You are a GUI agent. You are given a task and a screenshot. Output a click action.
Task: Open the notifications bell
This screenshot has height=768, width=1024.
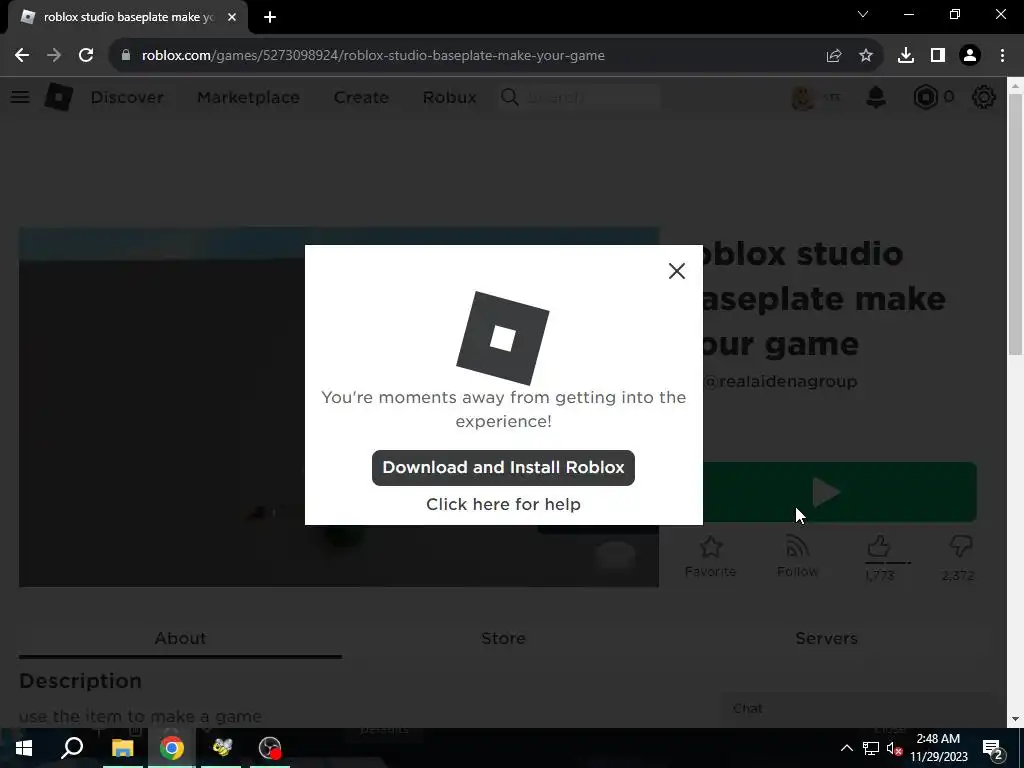(x=876, y=97)
